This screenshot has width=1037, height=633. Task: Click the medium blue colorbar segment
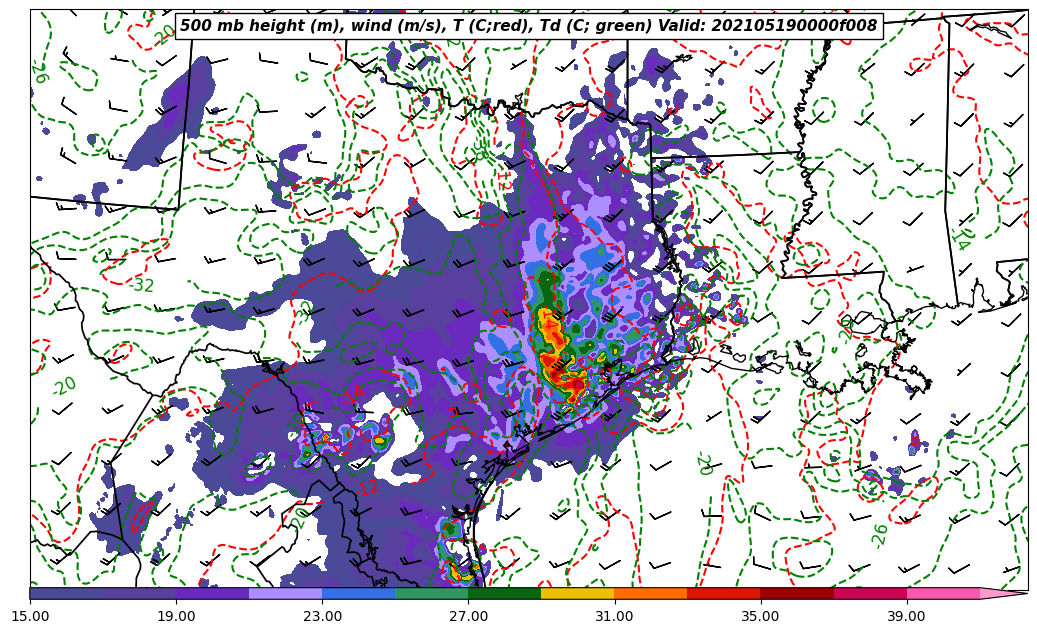pos(358,594)
